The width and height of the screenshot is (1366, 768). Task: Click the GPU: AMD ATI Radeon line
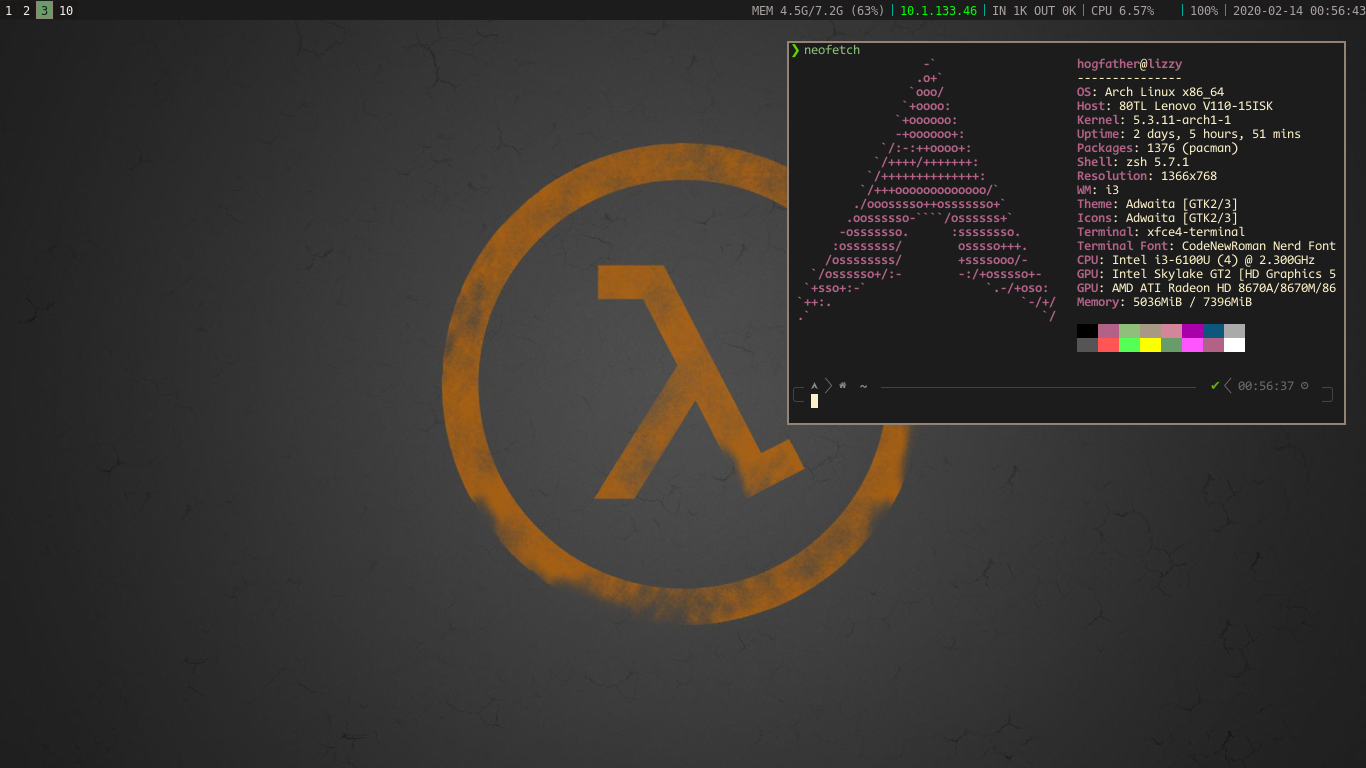(1206, 288)
